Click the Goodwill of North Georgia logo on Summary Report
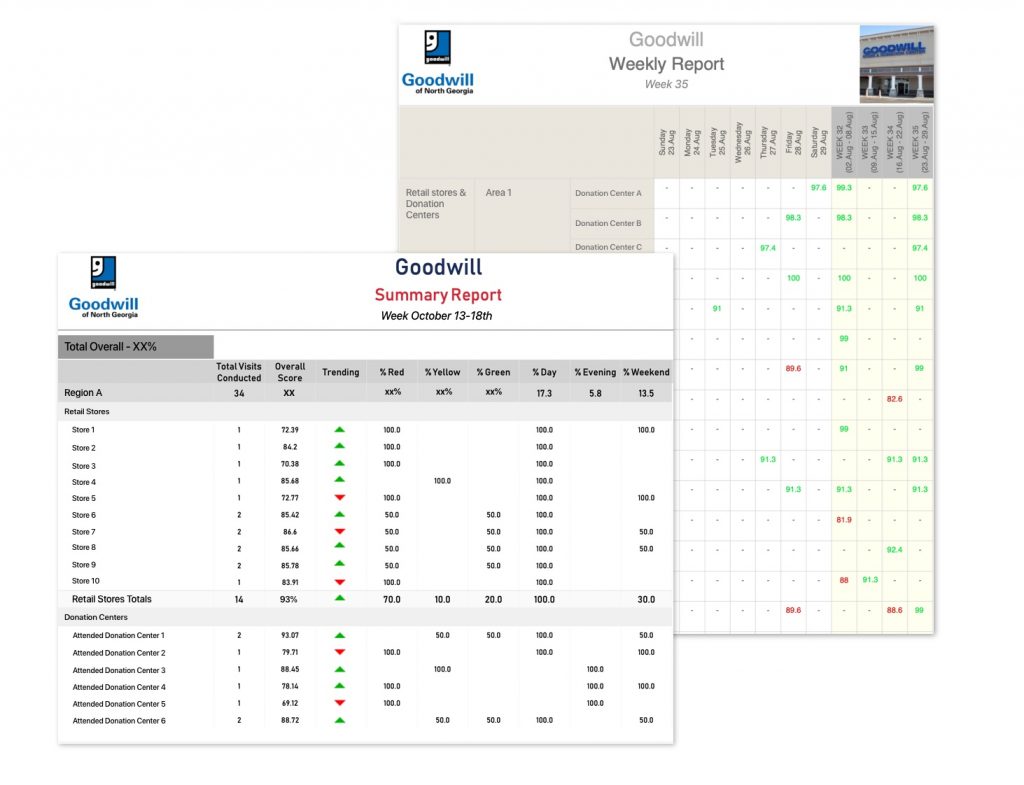 103,288
